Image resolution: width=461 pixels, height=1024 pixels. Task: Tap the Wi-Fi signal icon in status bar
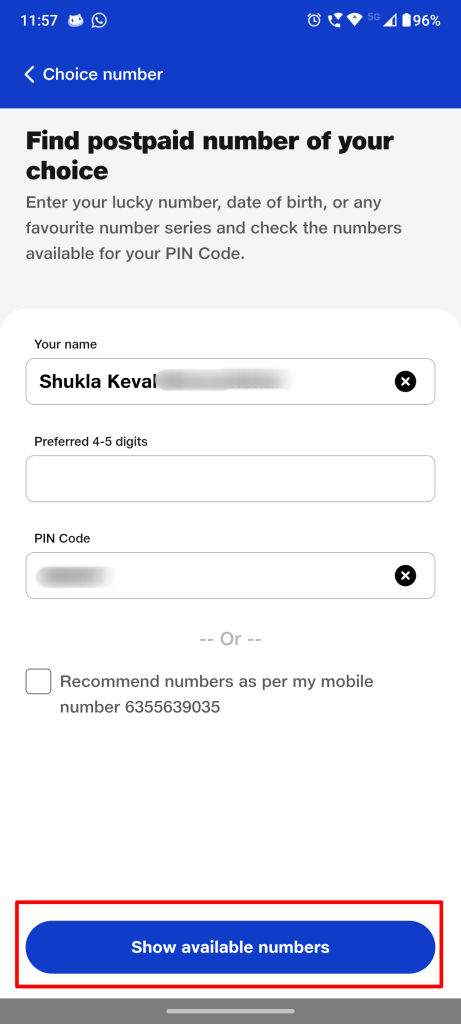coord(355,20)
